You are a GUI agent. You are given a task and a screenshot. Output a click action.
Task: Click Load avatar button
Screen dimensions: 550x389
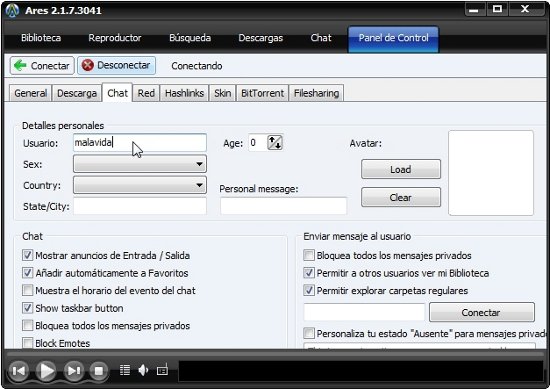401,169
